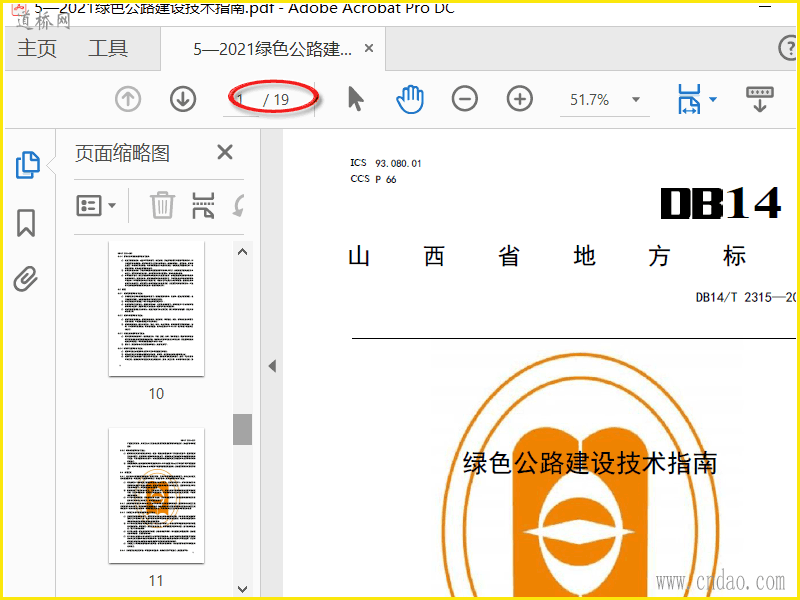800x600 pixels.
Task: Select page 10 thumbnail
Action: coord(157,309)
